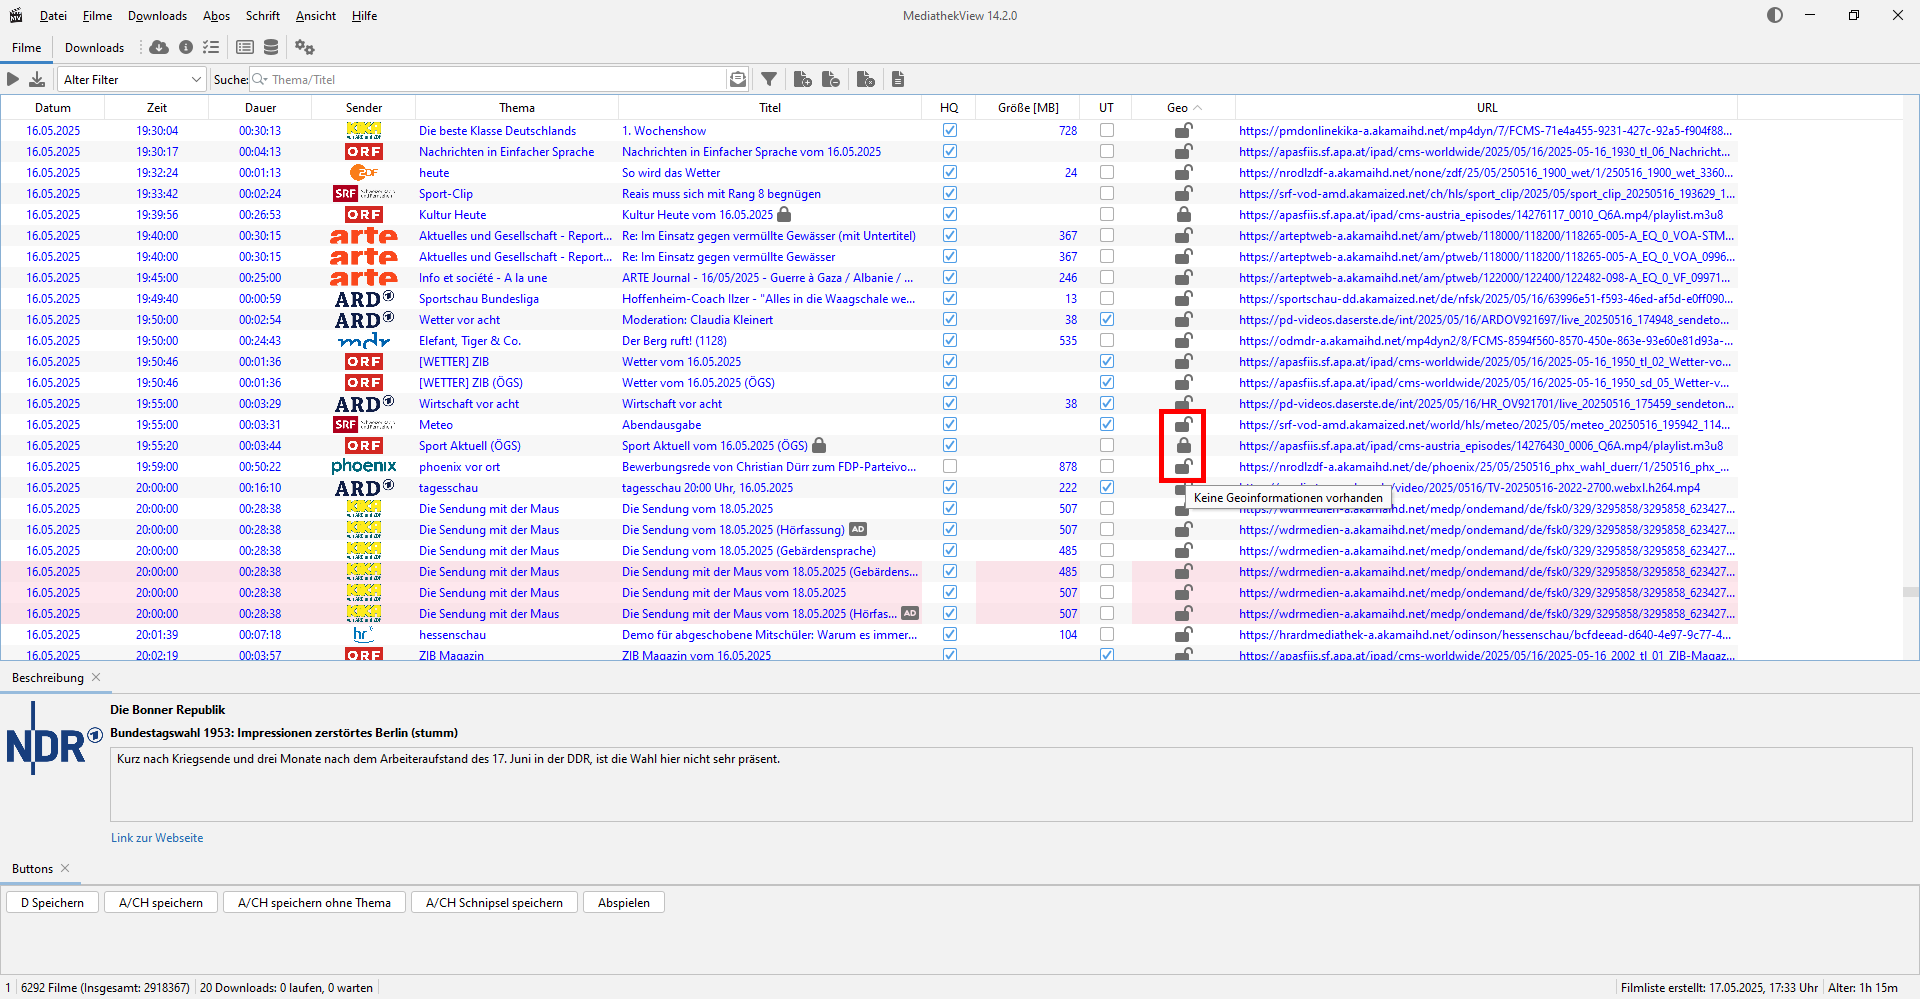This screenshot has width=1920, height=999.
Task: Play the selected film with play icon
Action: point(13,79)
